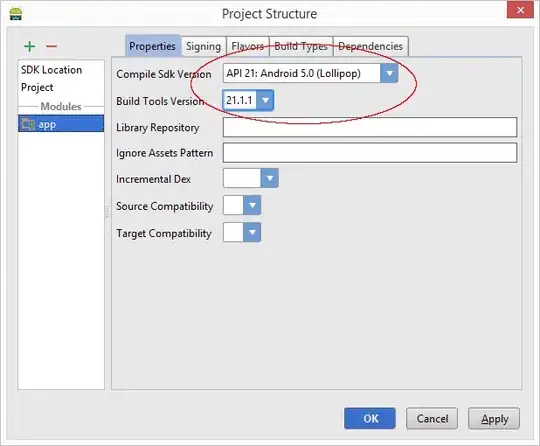Click the Android Studio icon in title bar
540x446 pixels.
[x=15, y=14]
